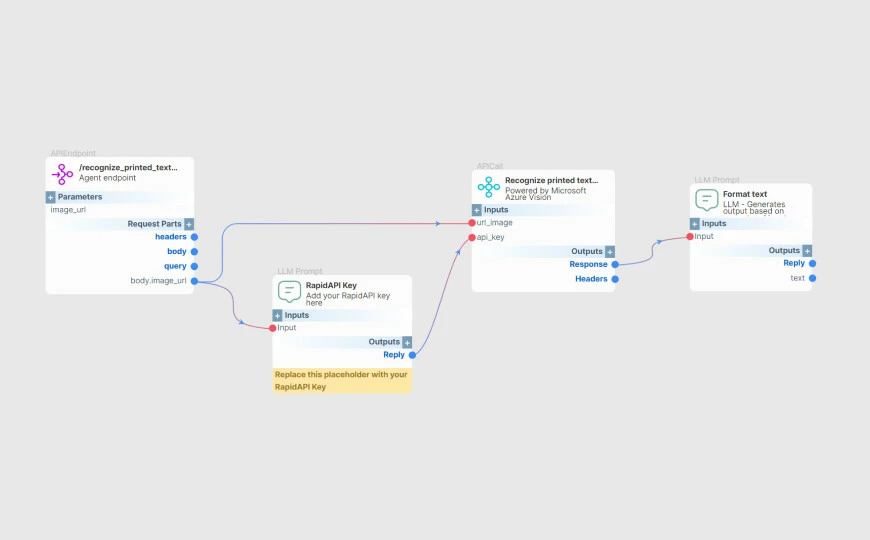
Task: Click the RapidAPI Key chat bubble icon
Action: tap(289, 291)
